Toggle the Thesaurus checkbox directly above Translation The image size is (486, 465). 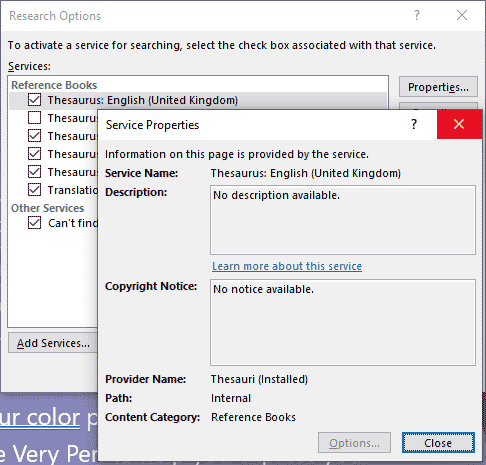(x=34, y=172)
